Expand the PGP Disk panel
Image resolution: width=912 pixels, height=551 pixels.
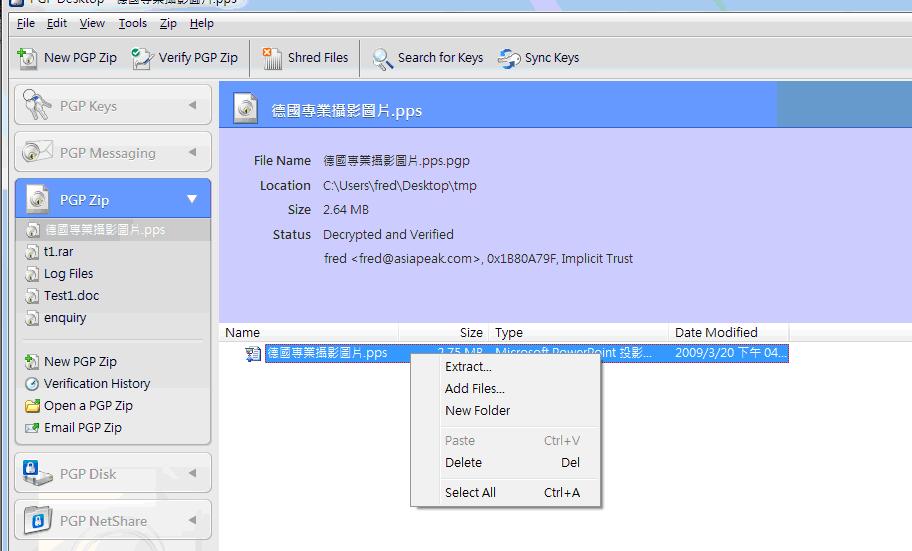coord(192,474)
